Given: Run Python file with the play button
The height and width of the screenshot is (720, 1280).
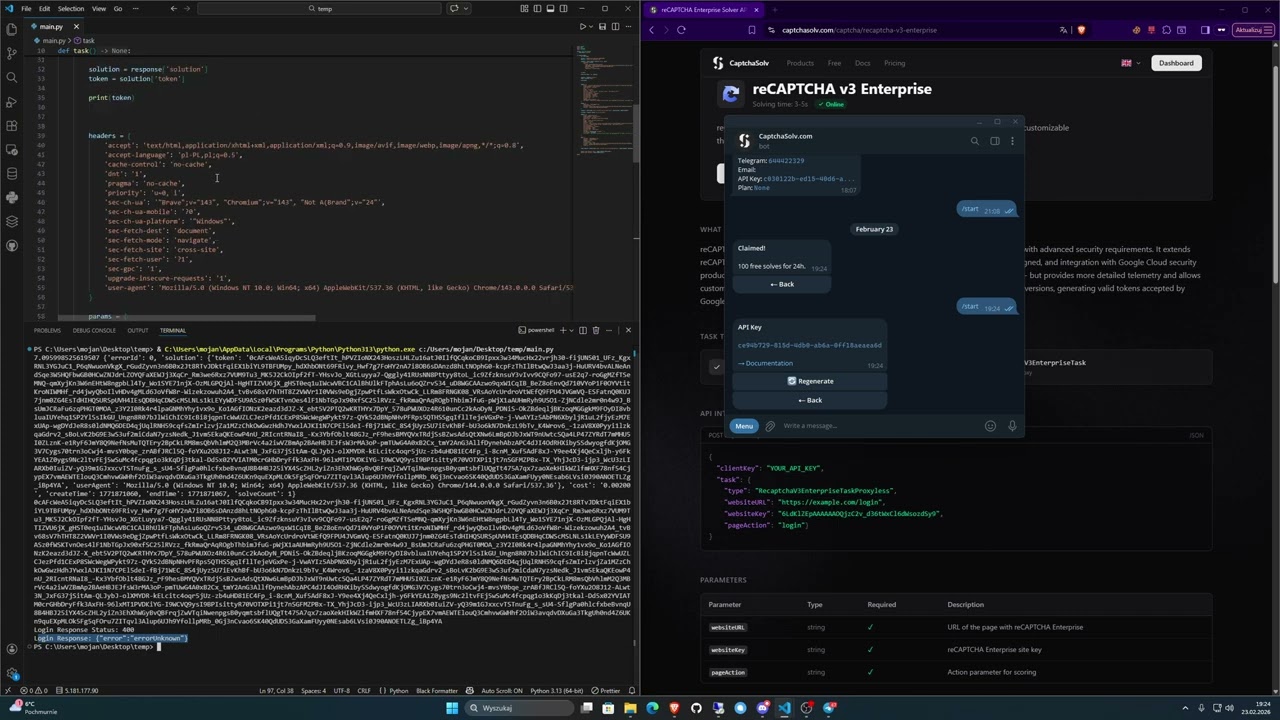Looking at the screenshot, I should 583,26.
